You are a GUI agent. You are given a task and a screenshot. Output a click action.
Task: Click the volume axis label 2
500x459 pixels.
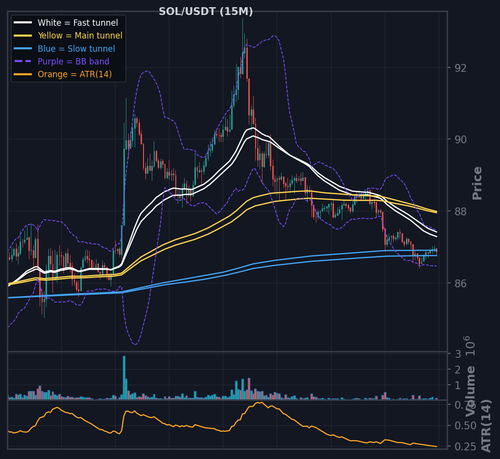tap(458, 370)
